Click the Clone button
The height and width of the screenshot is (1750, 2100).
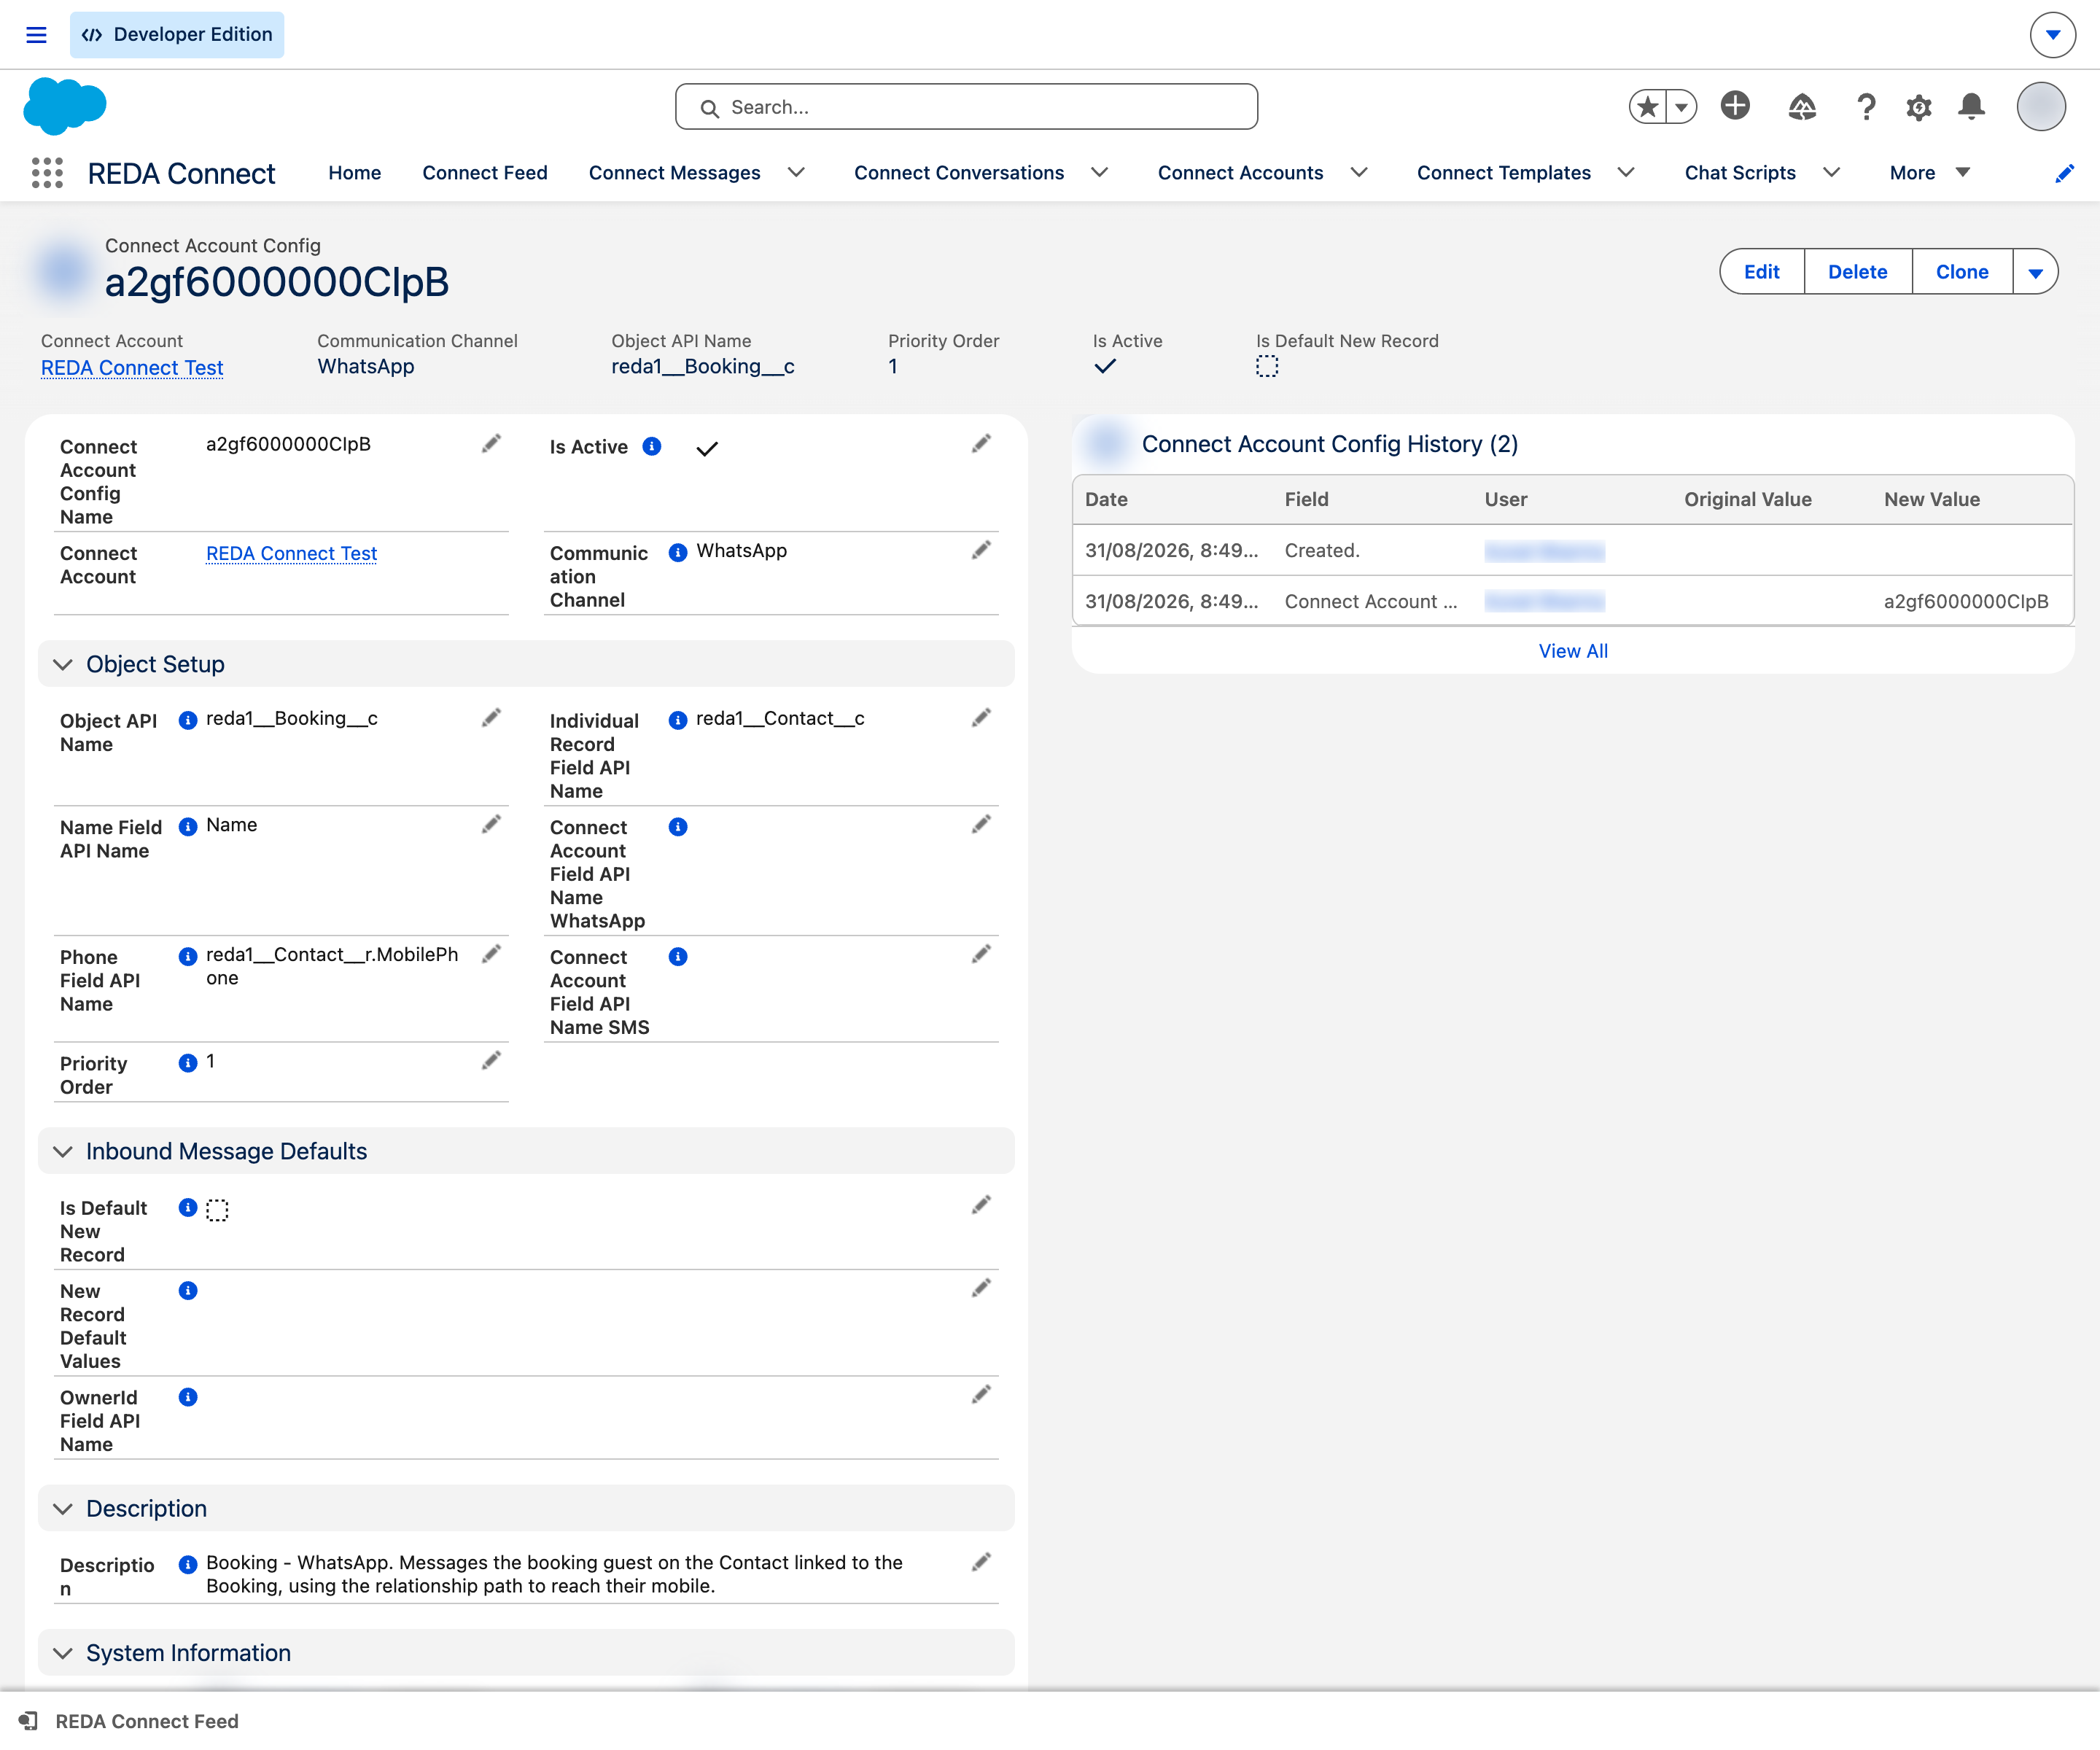tap(1962, 272)
